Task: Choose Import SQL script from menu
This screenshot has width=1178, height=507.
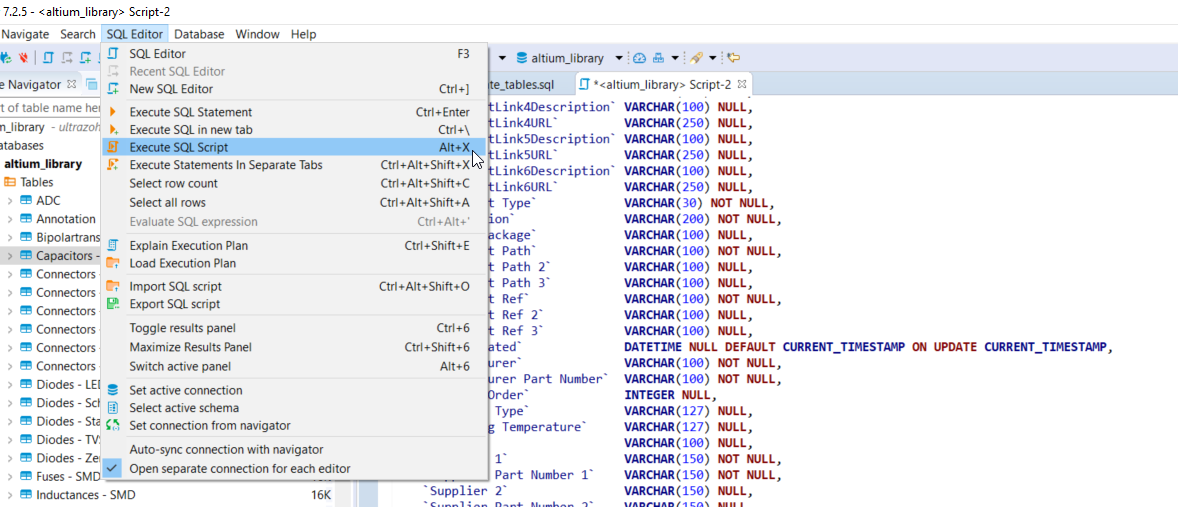Action: click(175, 286)
